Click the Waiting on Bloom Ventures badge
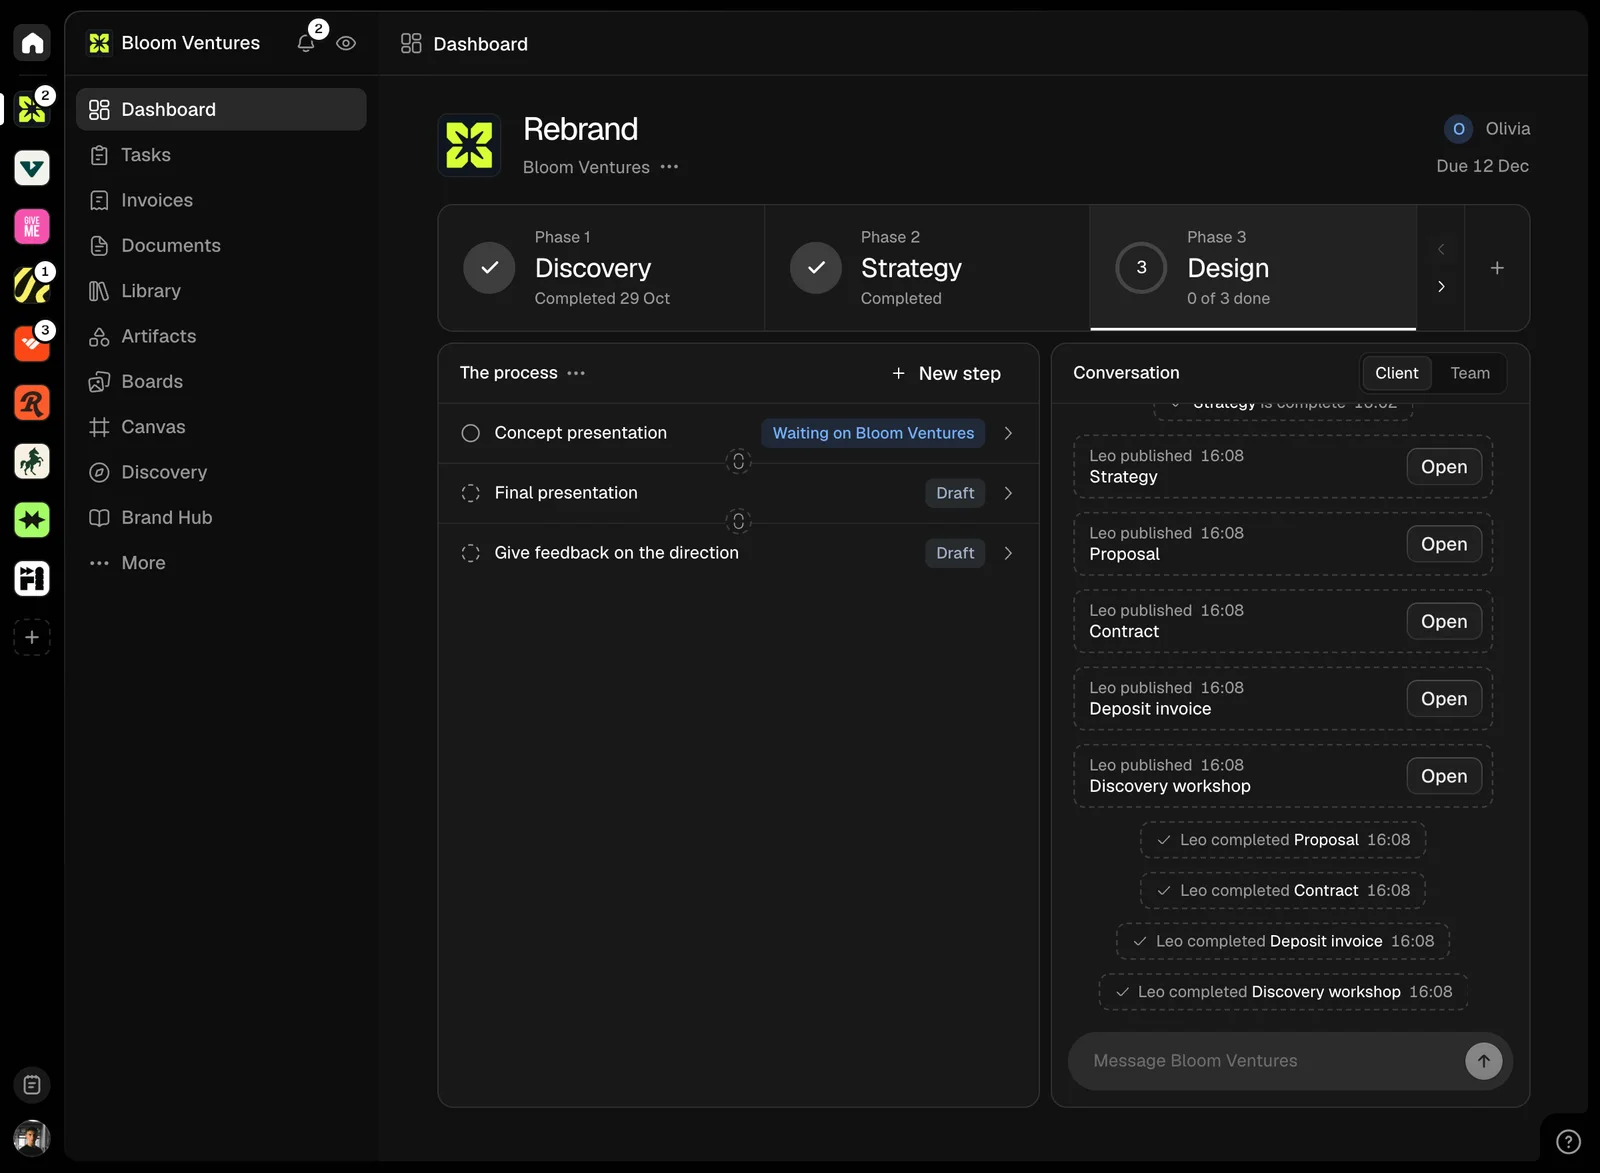Viewport: 1600px width, 1173px height. pyautogui.click(x=873, y=433)
